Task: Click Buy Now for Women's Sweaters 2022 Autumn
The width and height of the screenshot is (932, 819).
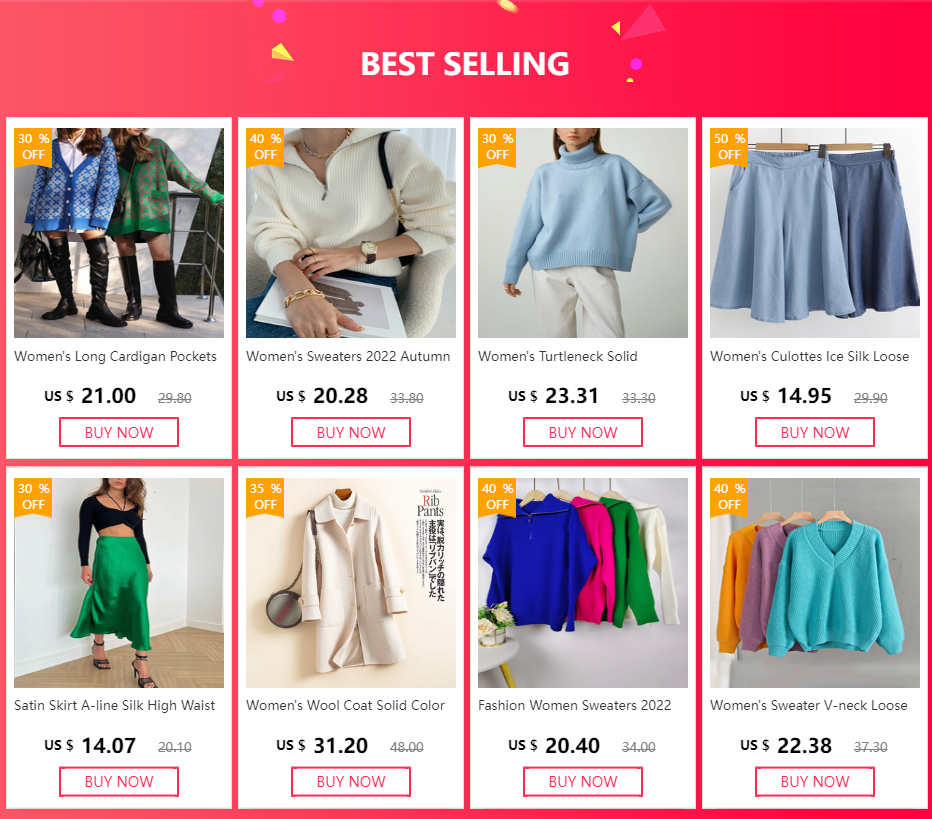Action: point(351,432)
